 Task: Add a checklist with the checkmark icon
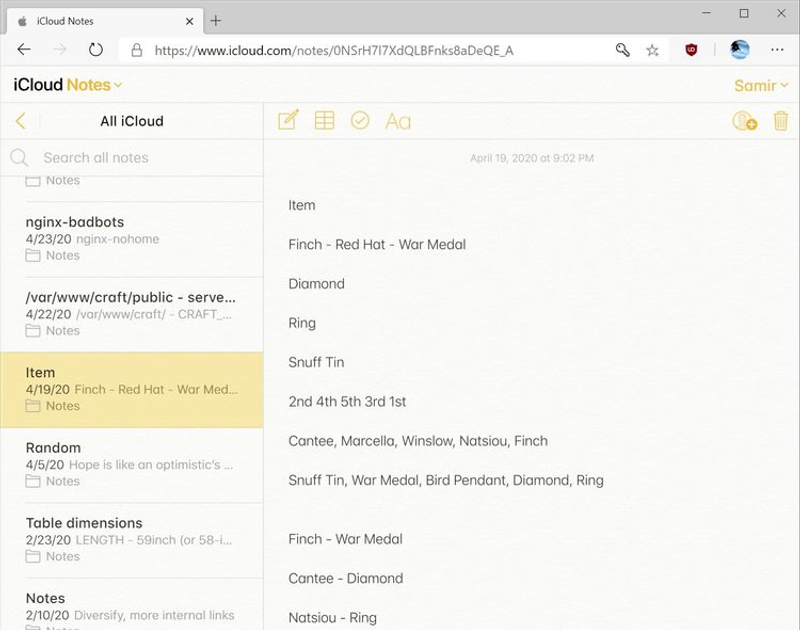point(360,121)
